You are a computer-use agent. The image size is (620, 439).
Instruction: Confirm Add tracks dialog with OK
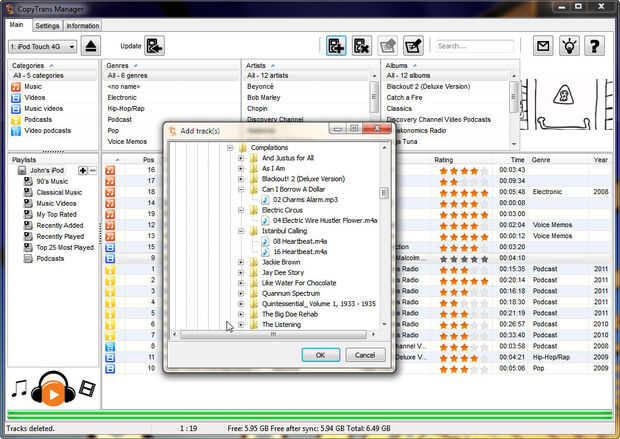pyautogui.click(x=320, y=355)
